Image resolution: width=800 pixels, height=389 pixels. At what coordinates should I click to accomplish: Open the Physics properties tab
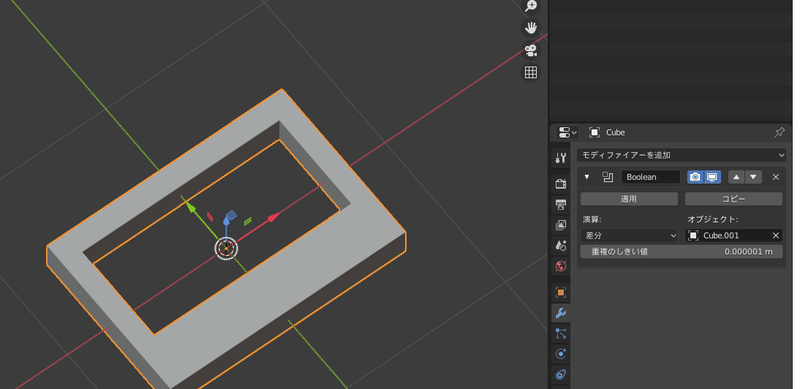[561, 354]
